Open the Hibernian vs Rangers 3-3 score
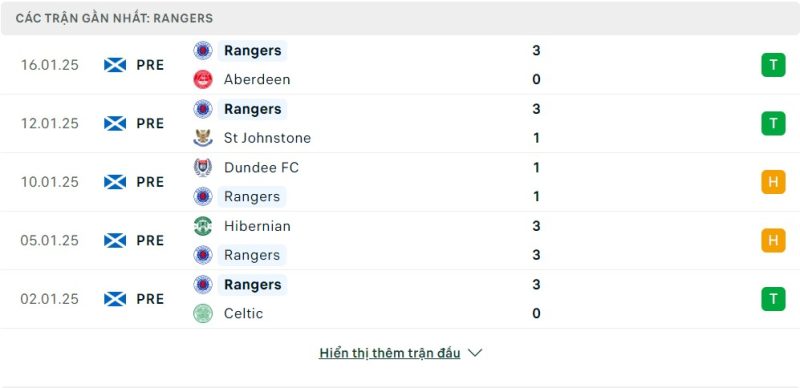 pyautogui.click(x=536, y=240)
